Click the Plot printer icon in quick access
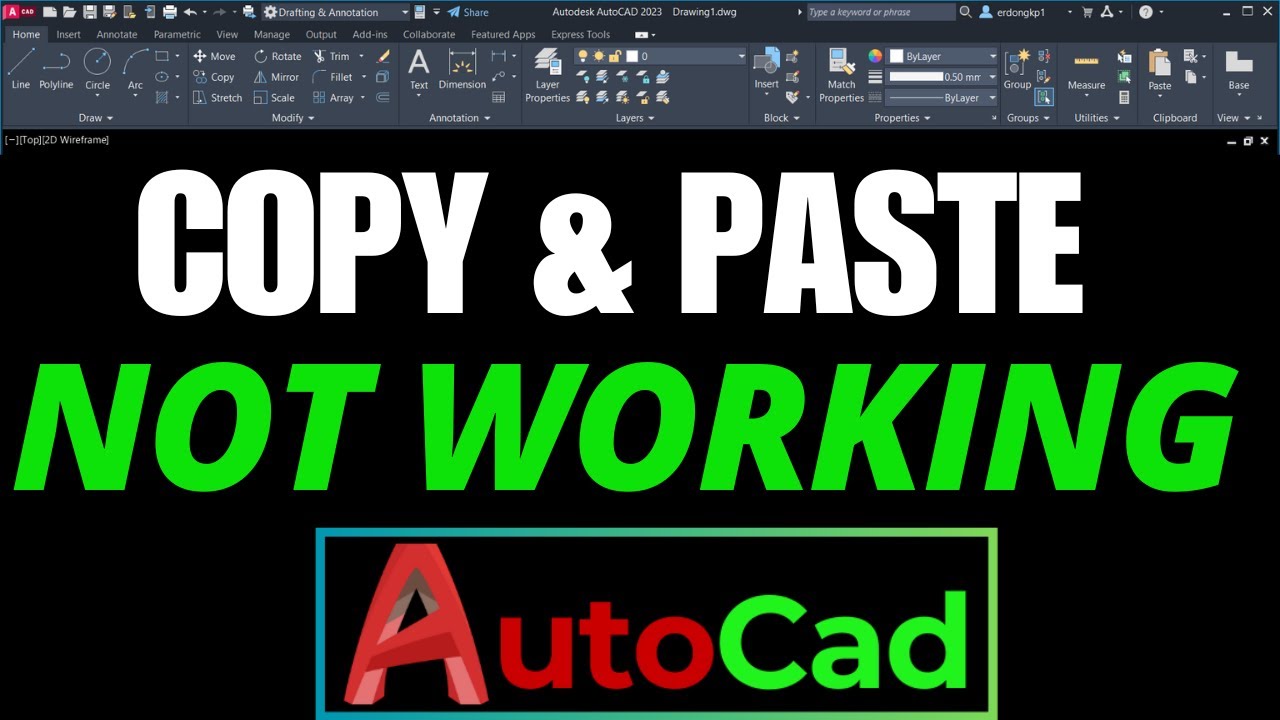The width and height of the screenshot is (1280, 720). [x=169, y=12]
